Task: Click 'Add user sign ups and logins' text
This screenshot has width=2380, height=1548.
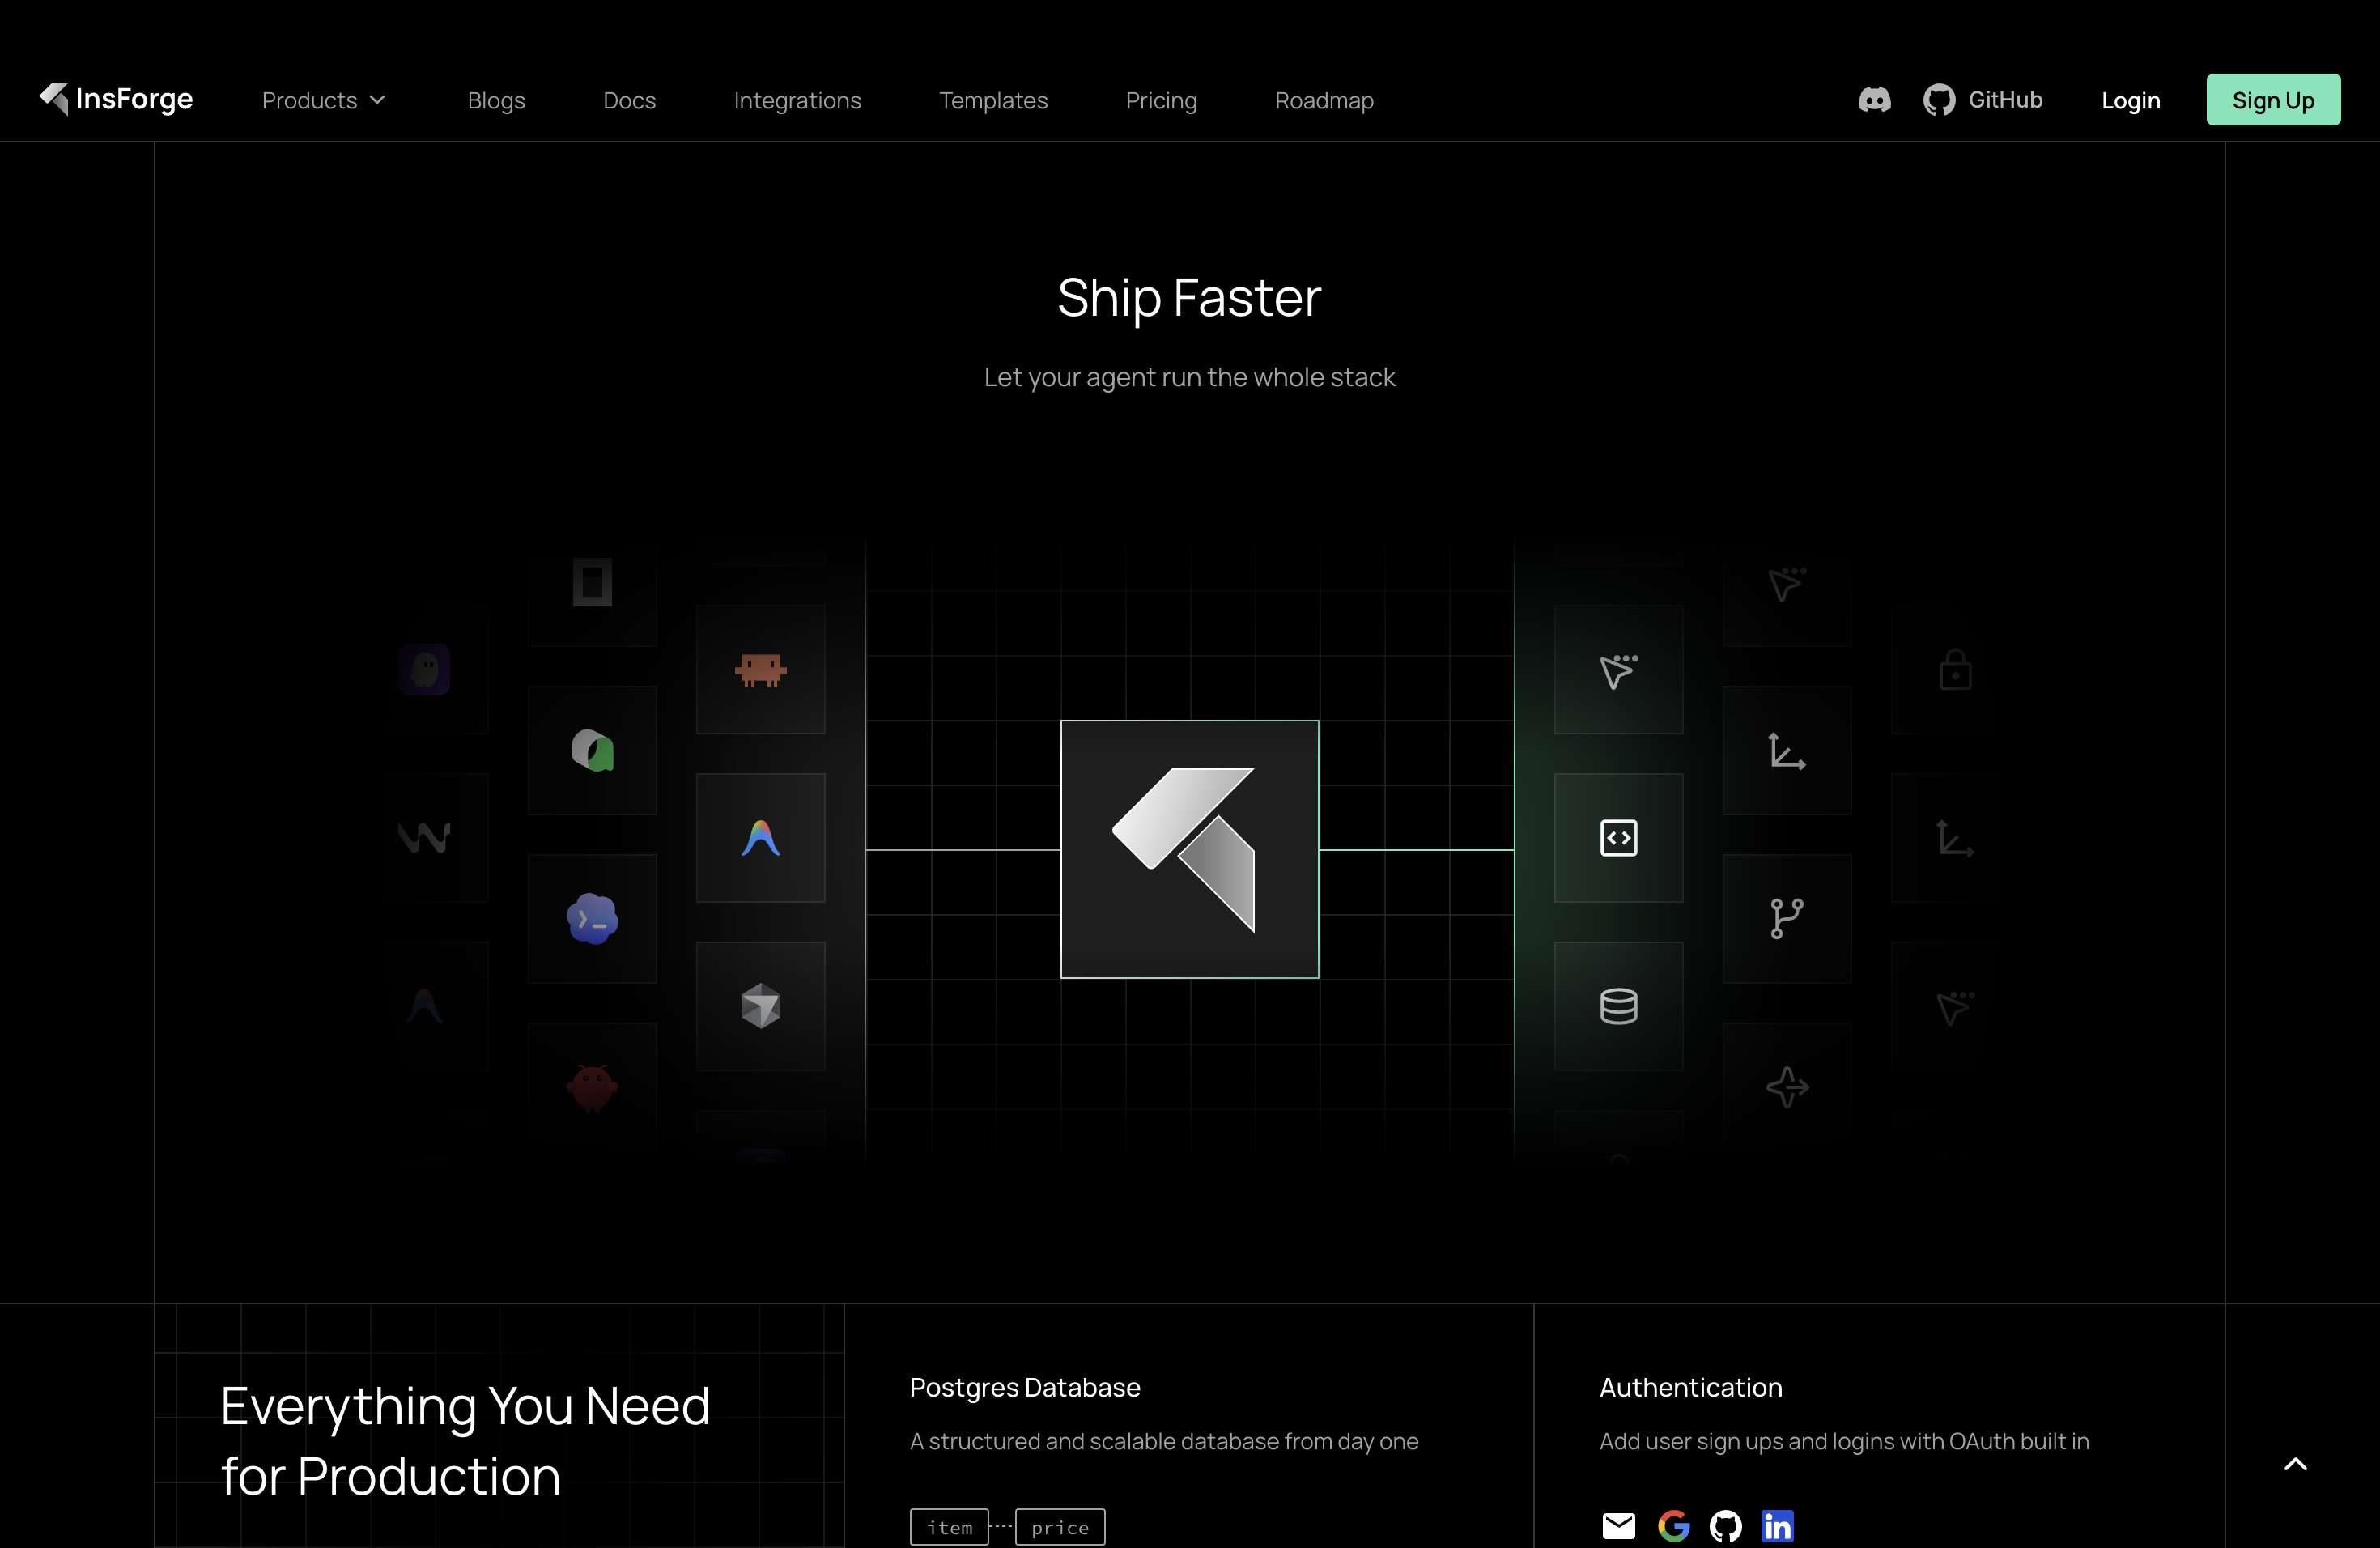Action: 1844,1441
